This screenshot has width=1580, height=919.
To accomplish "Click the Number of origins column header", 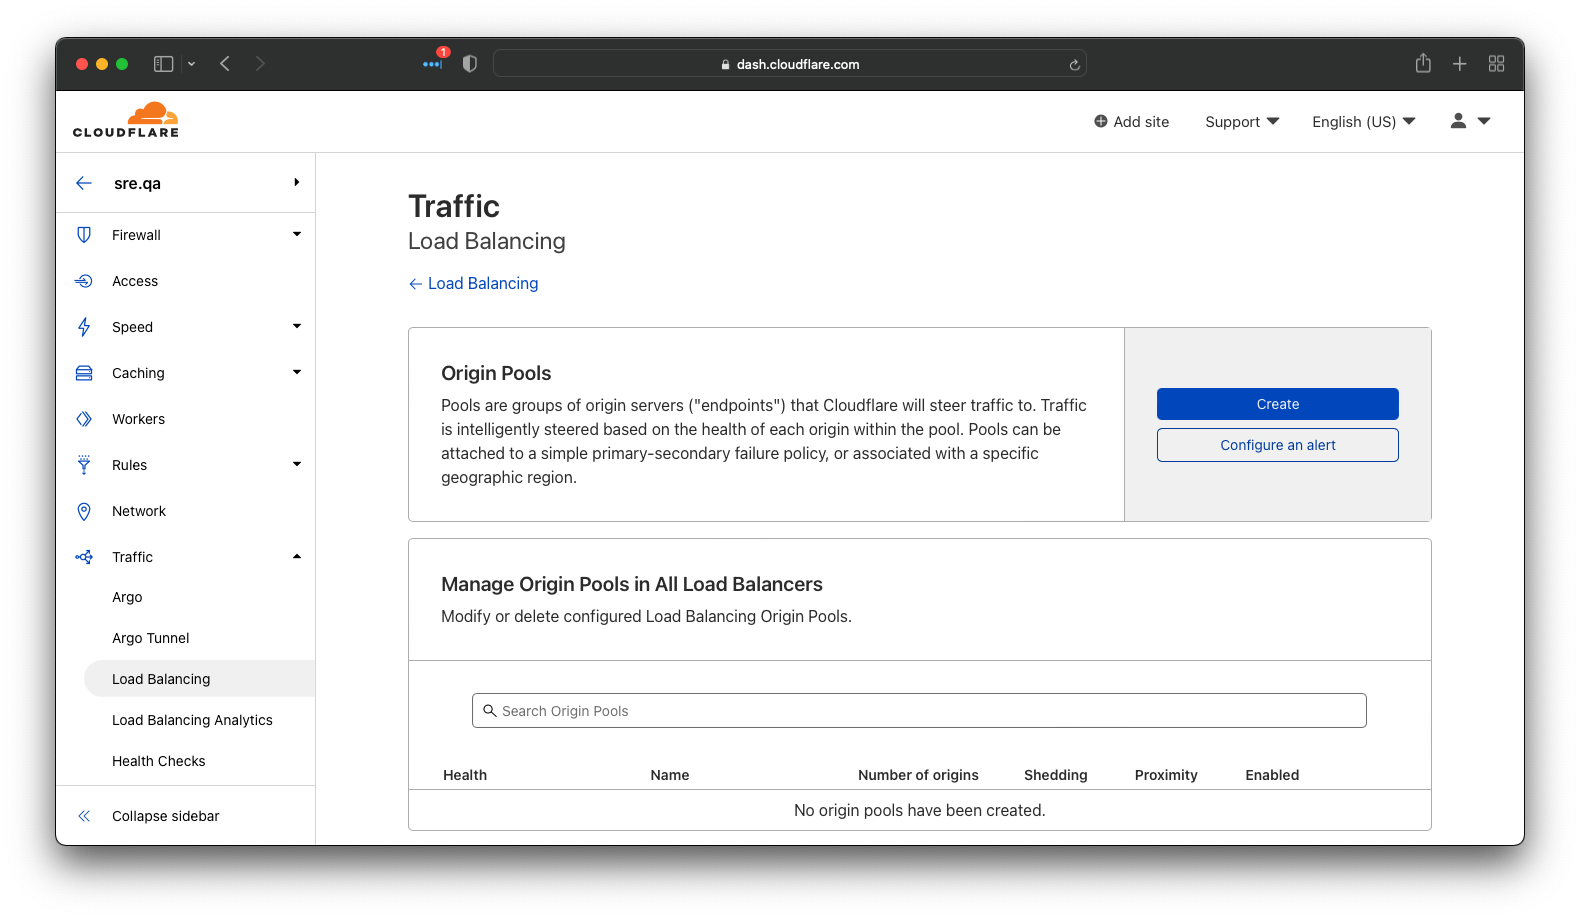I will [918, 775].
